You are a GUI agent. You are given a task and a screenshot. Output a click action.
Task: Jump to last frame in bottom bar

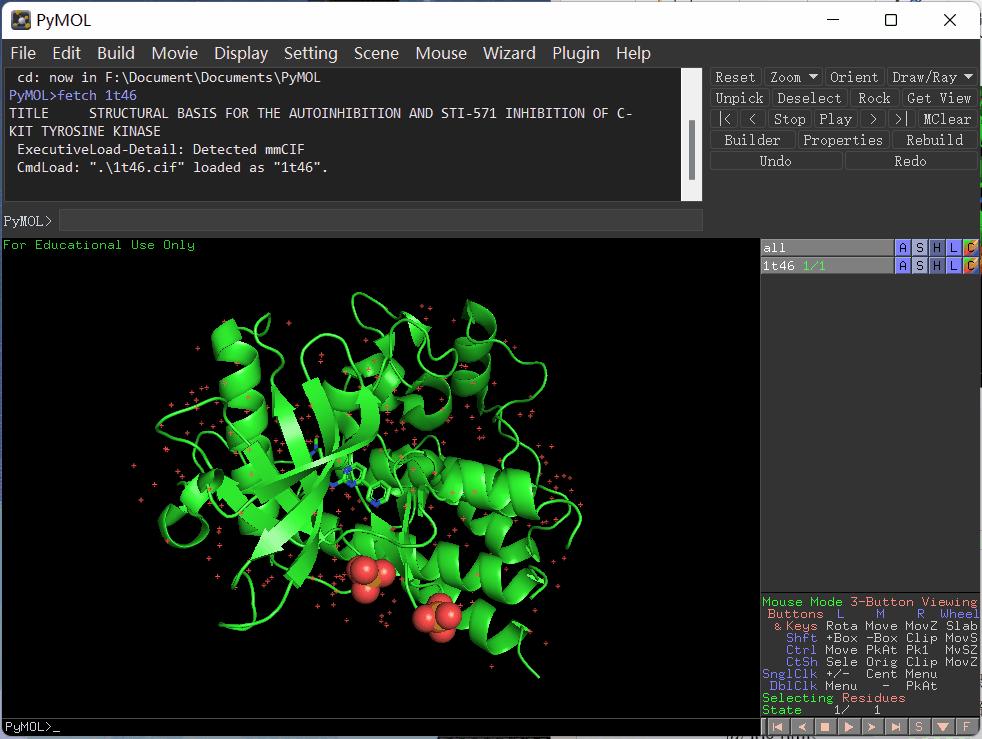[x=896, y=727]
